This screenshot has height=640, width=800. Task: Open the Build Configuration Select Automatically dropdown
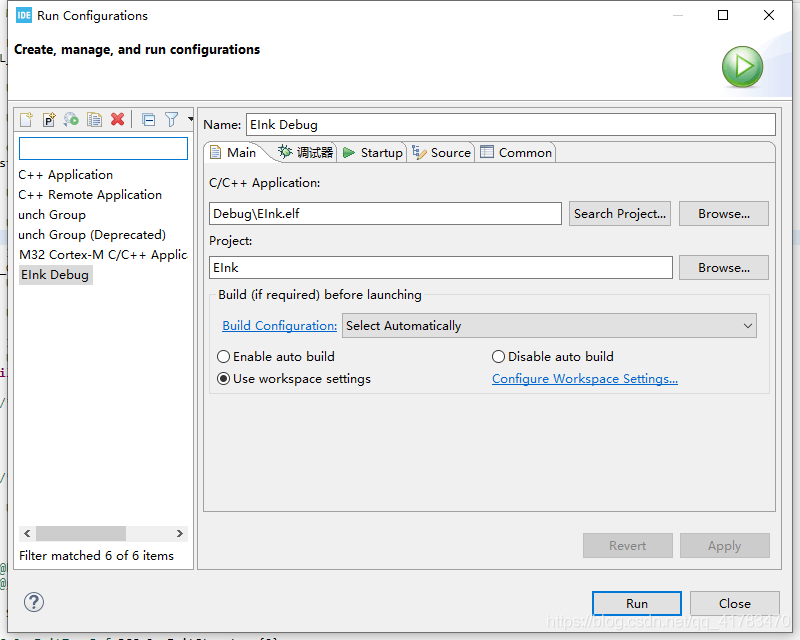(549, 326)
